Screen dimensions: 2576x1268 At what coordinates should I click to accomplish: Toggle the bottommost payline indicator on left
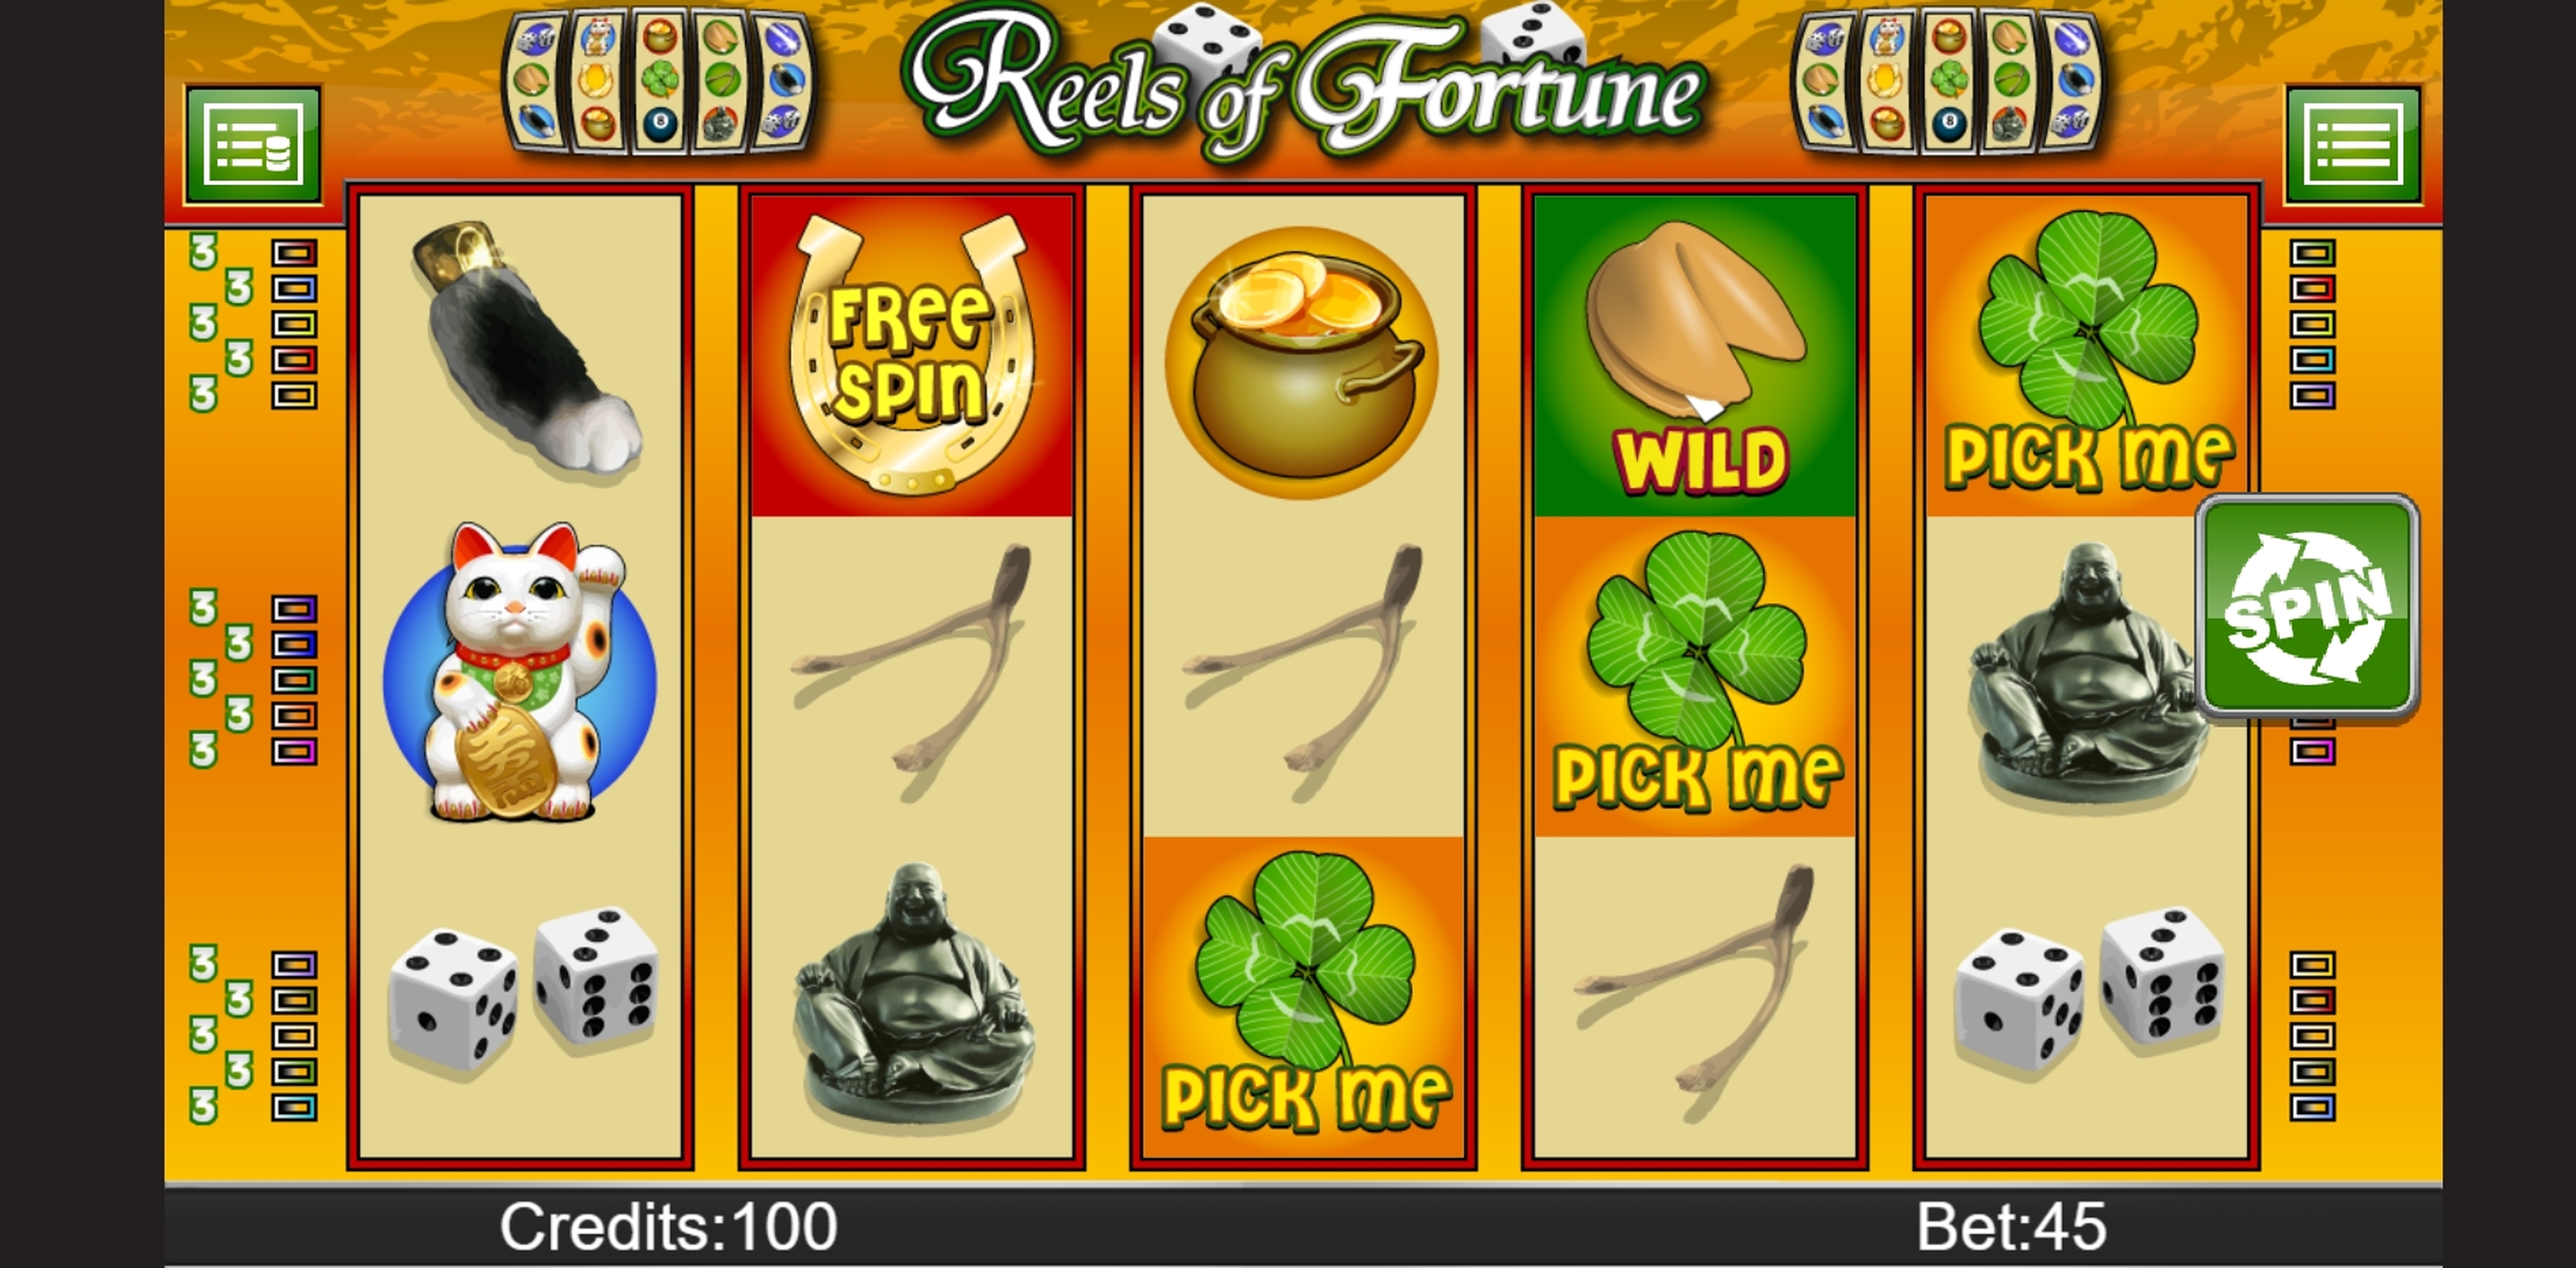[x=294, y=1107]
